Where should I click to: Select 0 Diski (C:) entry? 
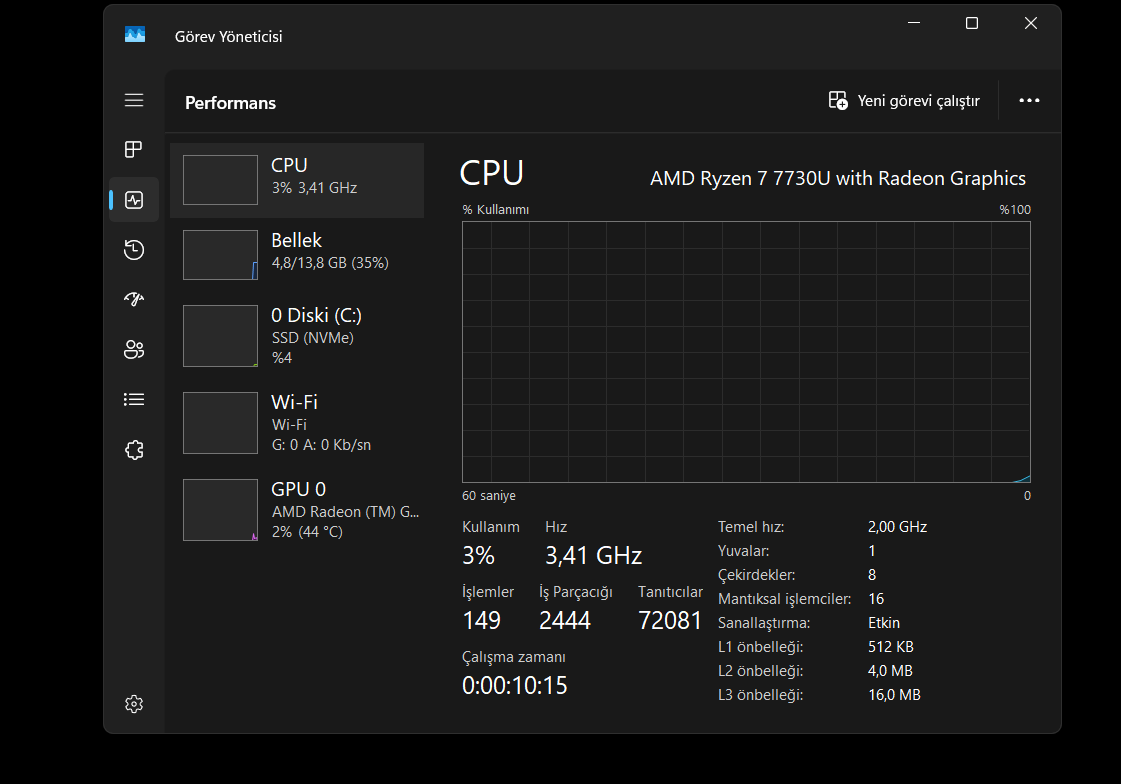point(297,336)
